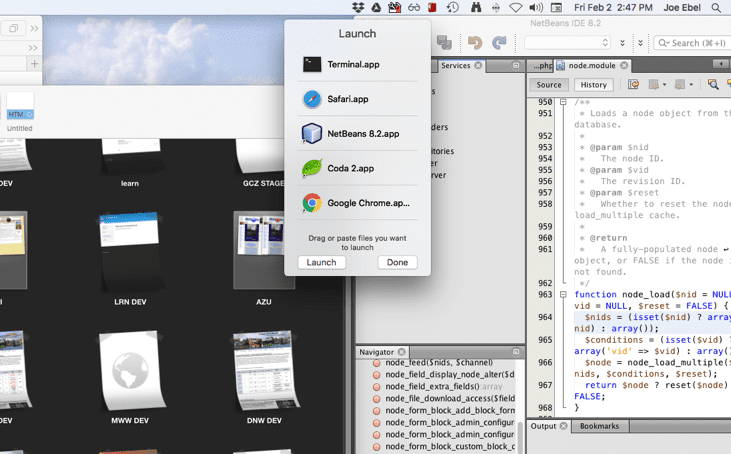The width and height of the screenshot is (731, 454).
Task: Click the clapperboard menu bar icon
Action: (394, 7)
